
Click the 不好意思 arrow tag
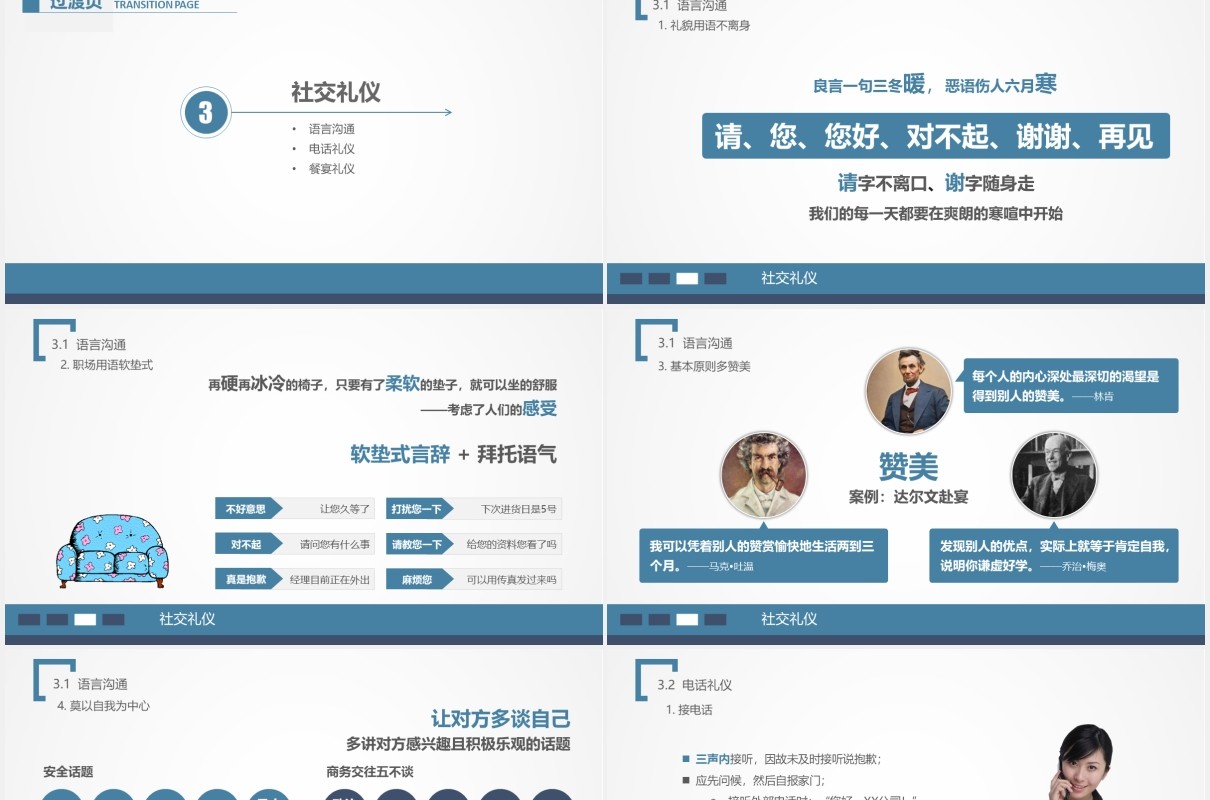[x=249, y=509]
